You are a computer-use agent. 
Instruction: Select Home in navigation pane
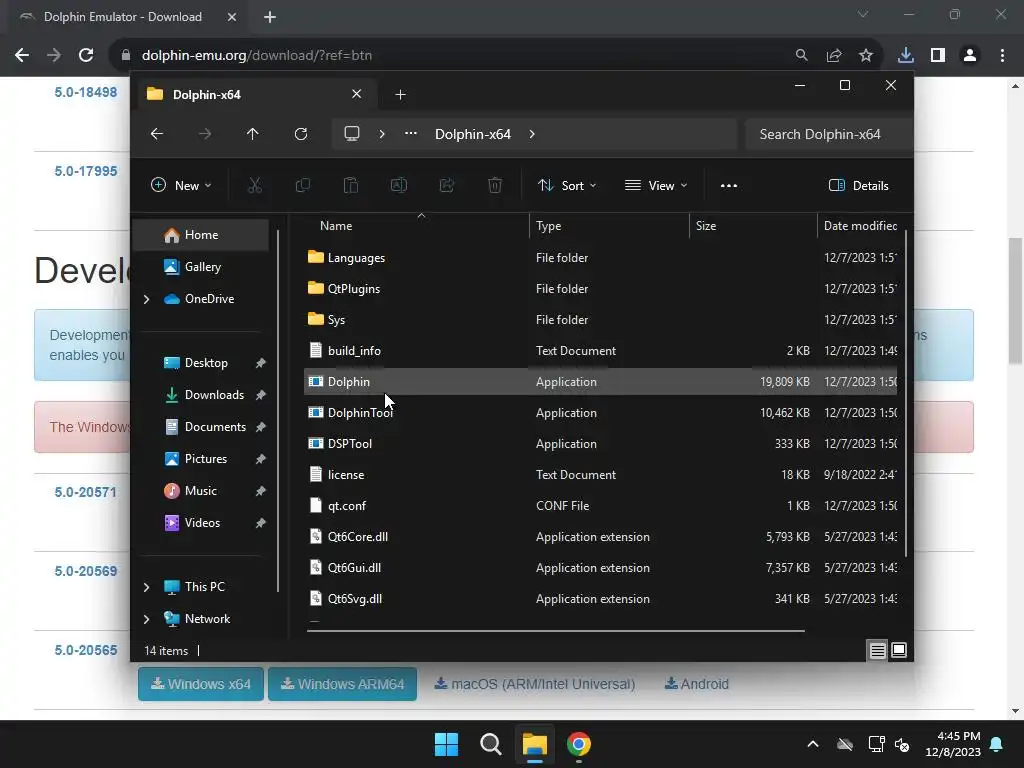pyautogui.click(x=201, y=235)
